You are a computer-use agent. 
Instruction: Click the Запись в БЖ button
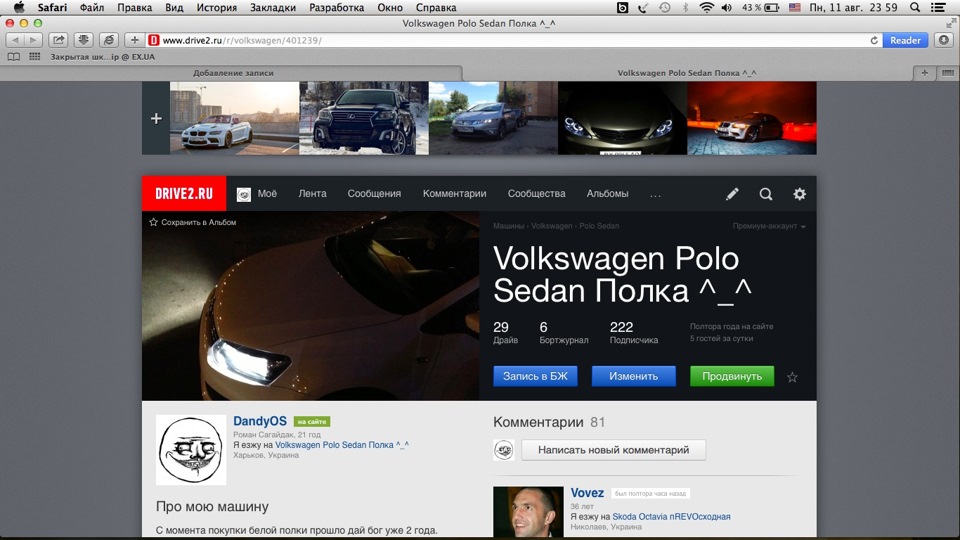[x=535, y=376]
